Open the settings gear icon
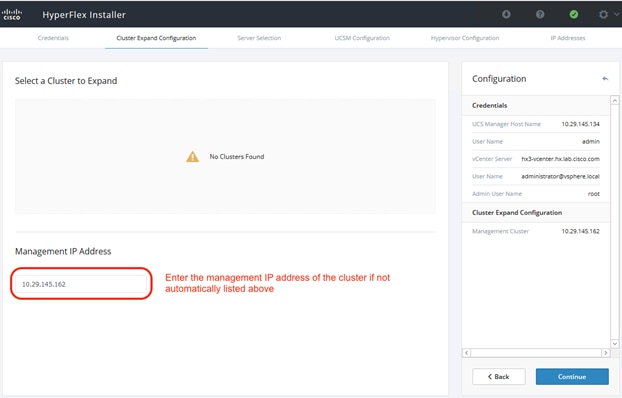Image resolution: width=622 pixels, height=398 pixels. point(603,14)
